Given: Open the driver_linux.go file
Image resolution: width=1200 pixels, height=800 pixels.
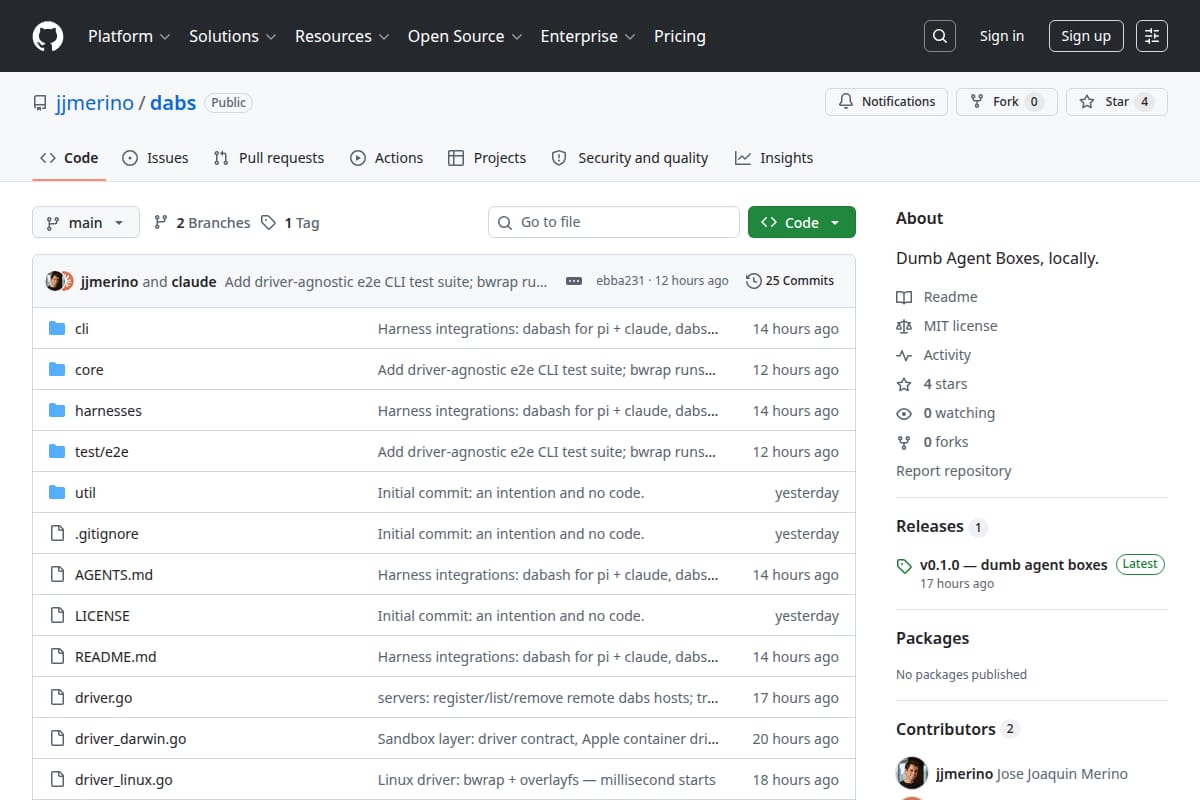Looking at the screenshot, I should coord(124,780).
